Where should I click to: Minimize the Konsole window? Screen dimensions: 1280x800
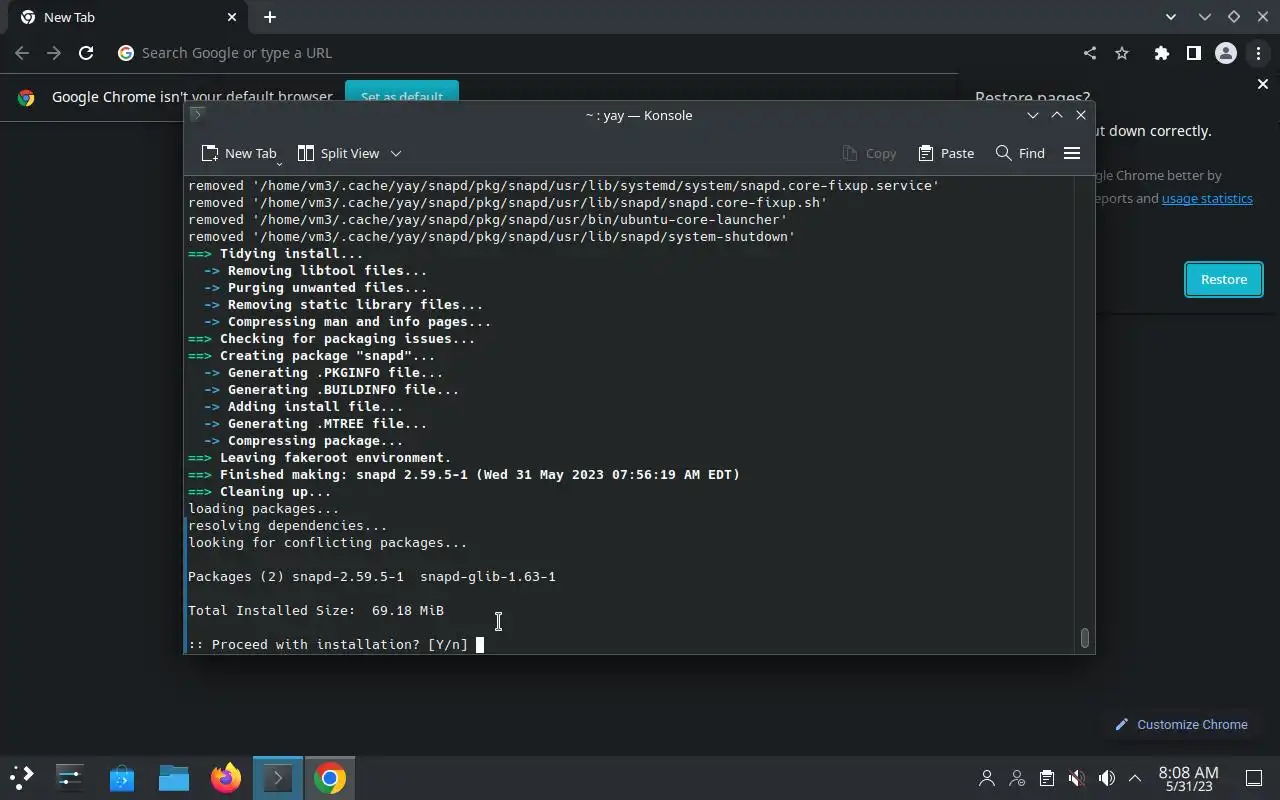point(1033,115)
